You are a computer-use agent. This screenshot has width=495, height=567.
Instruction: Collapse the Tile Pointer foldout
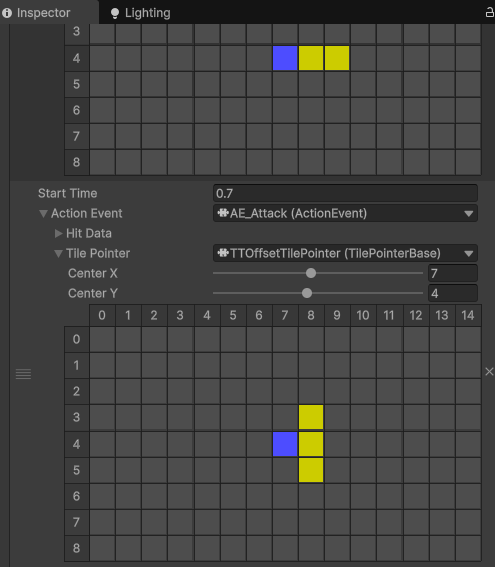pos(58,253)
